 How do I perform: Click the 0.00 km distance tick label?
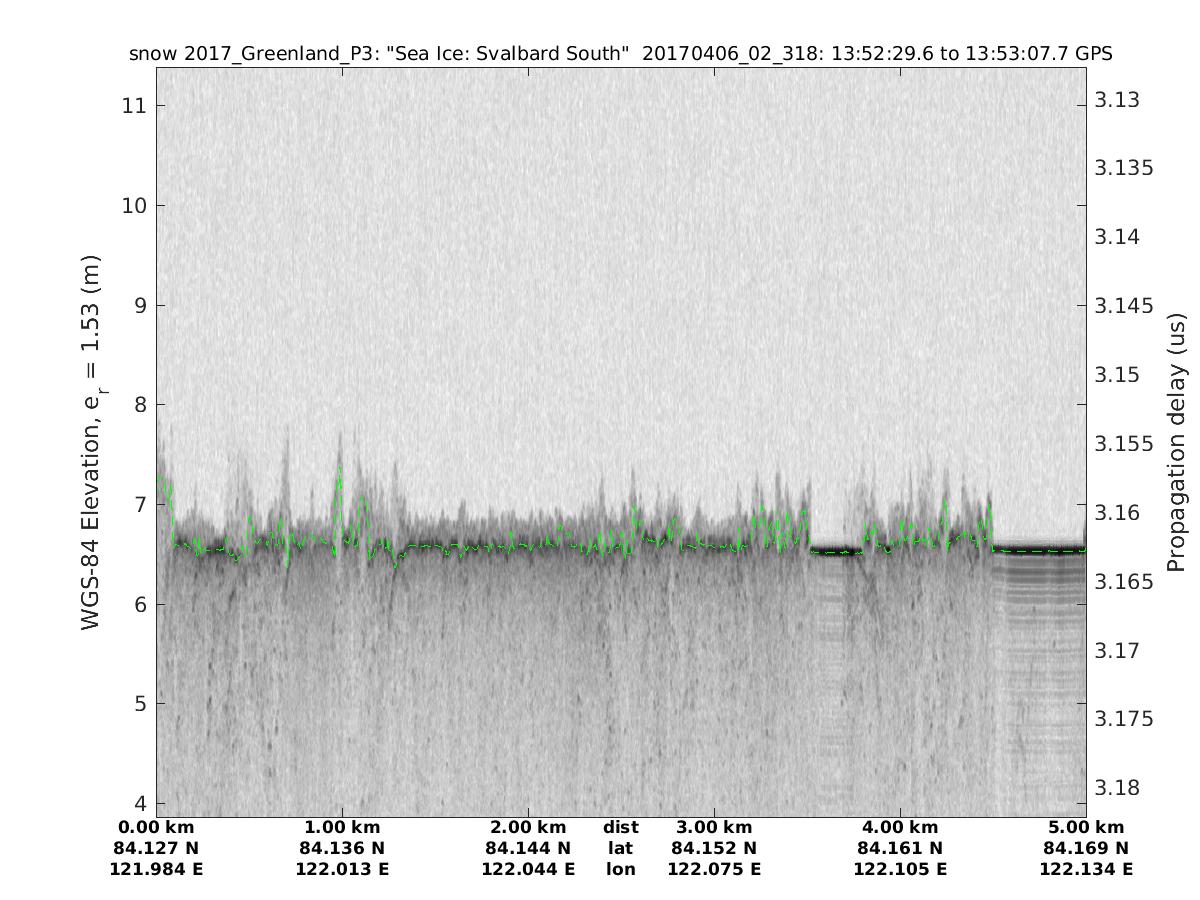click(156, 828)
